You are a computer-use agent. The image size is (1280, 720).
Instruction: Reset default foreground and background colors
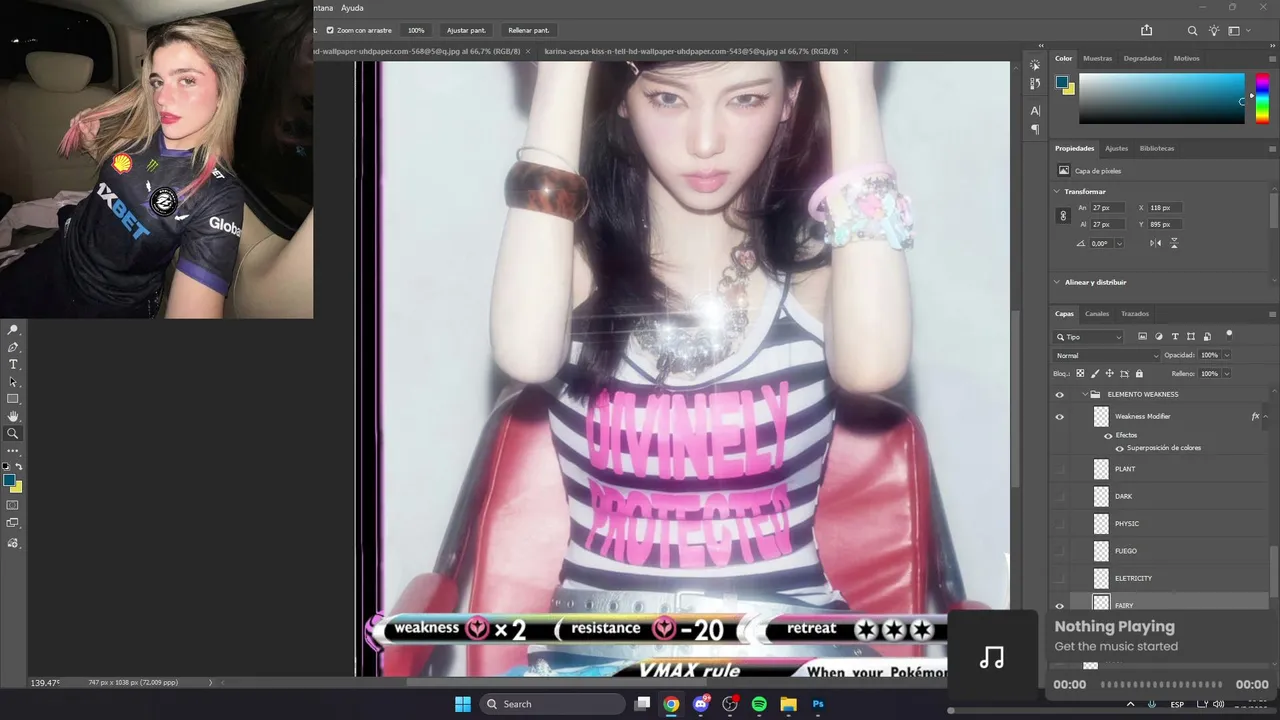coord(6,467)
